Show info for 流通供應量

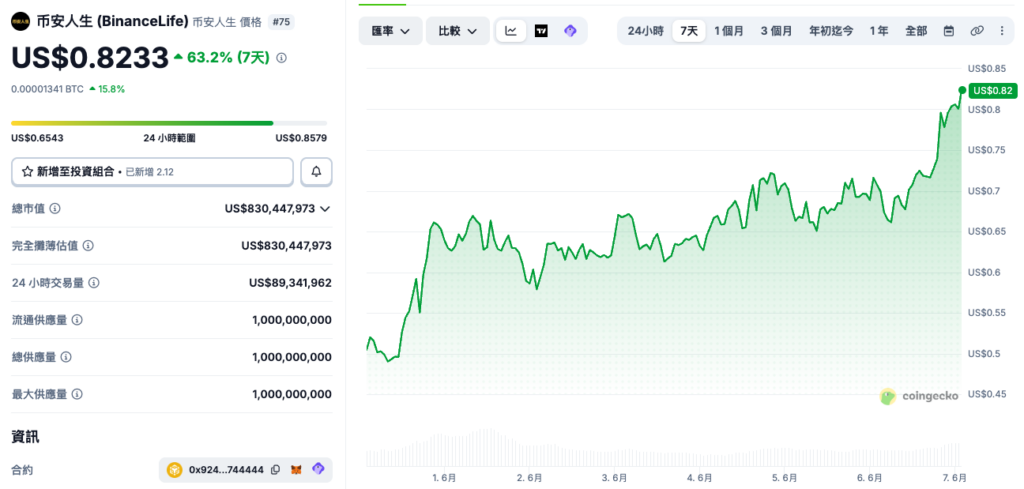[x=77, y=321]
